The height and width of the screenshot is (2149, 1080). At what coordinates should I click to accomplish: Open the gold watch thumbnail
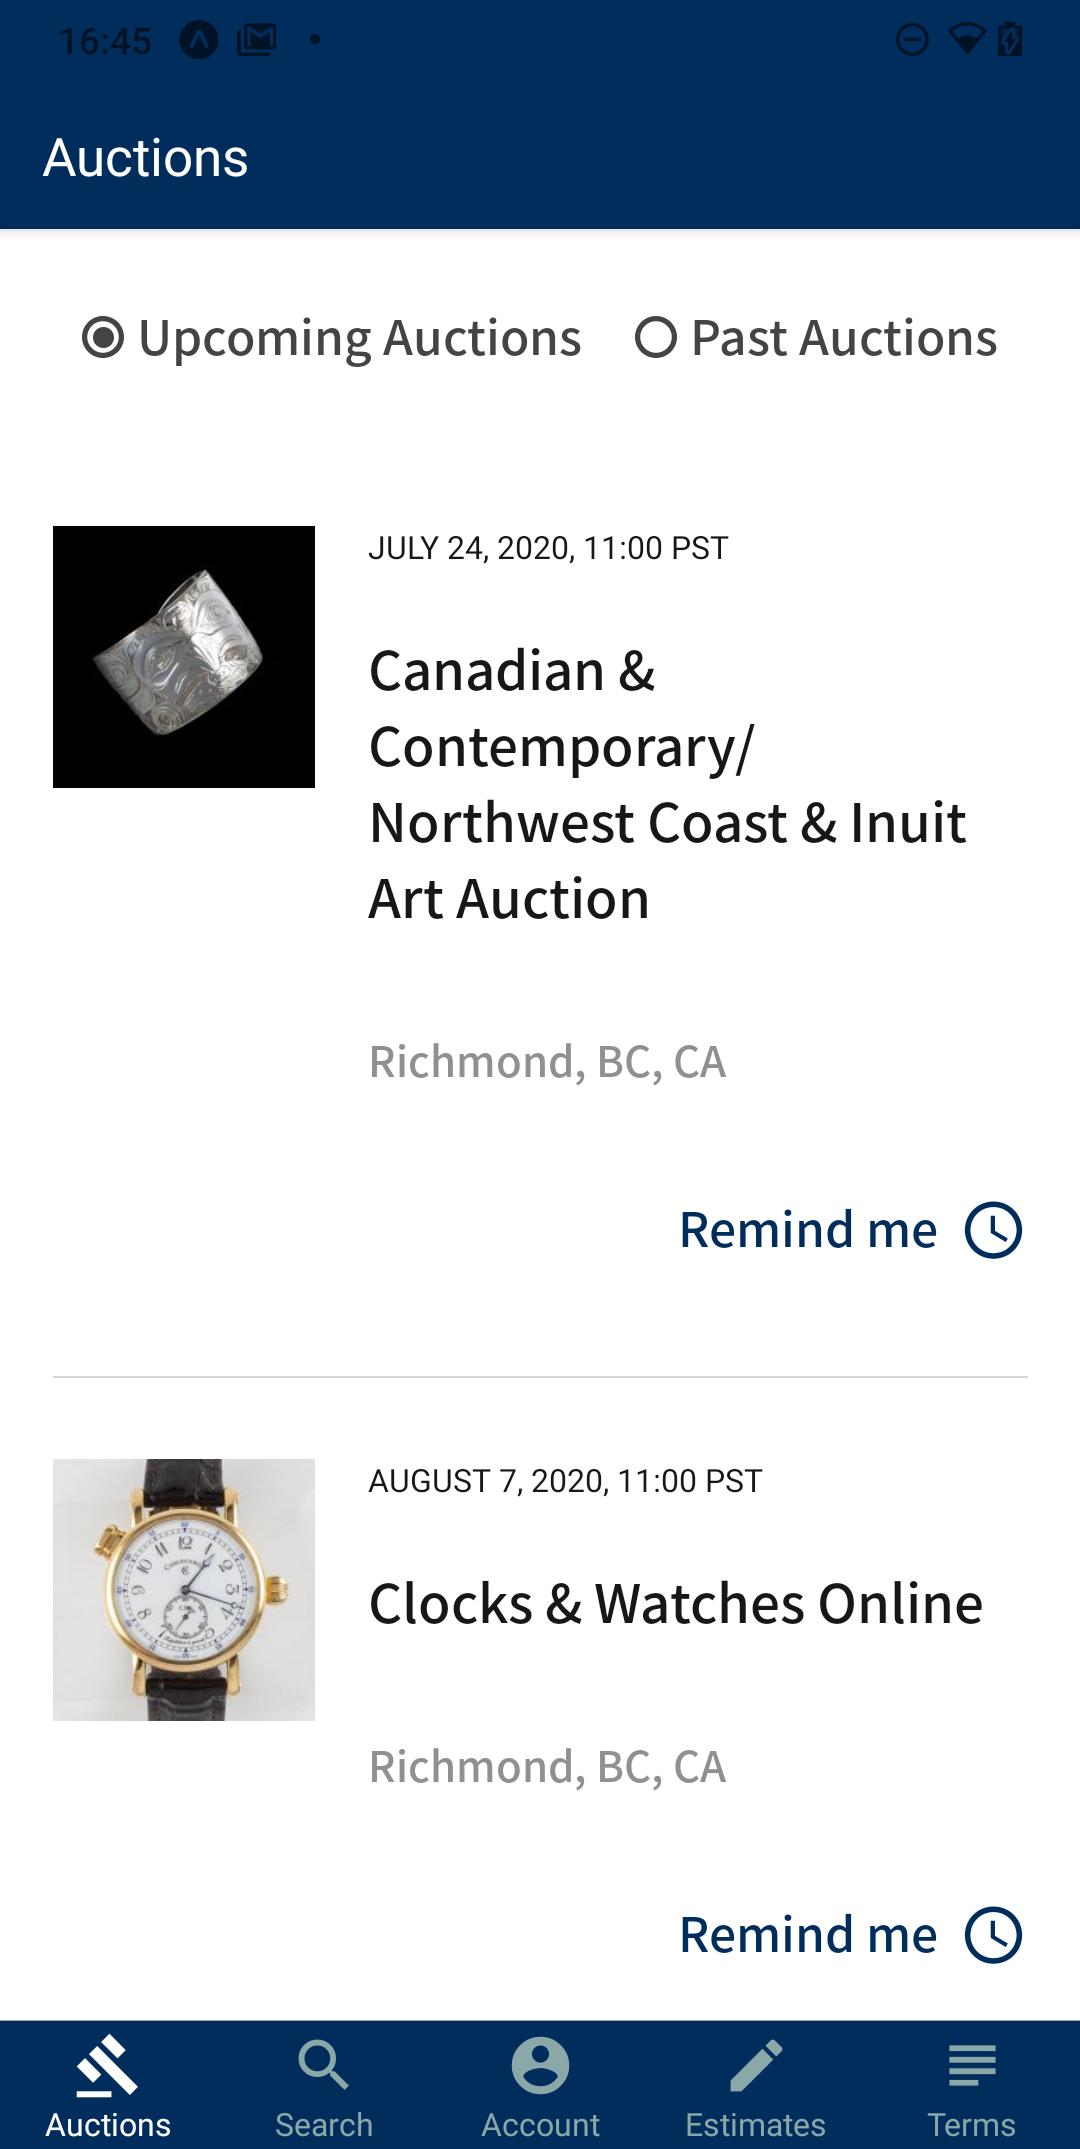(x=184, y=1590)
